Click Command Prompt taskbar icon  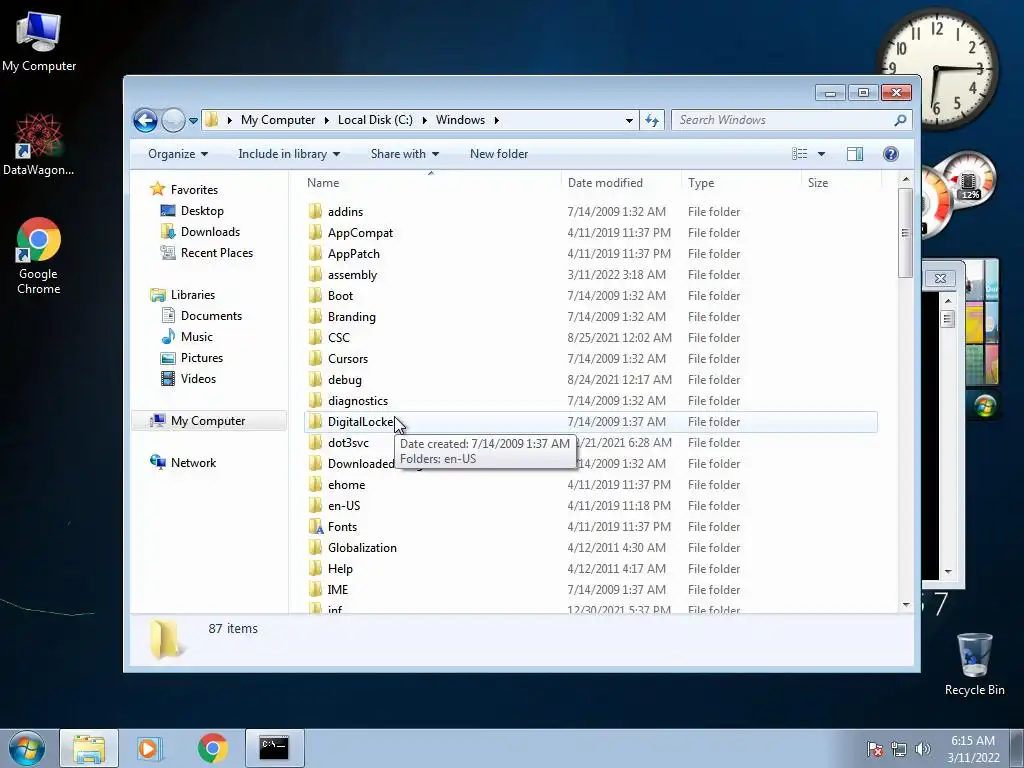274,748
